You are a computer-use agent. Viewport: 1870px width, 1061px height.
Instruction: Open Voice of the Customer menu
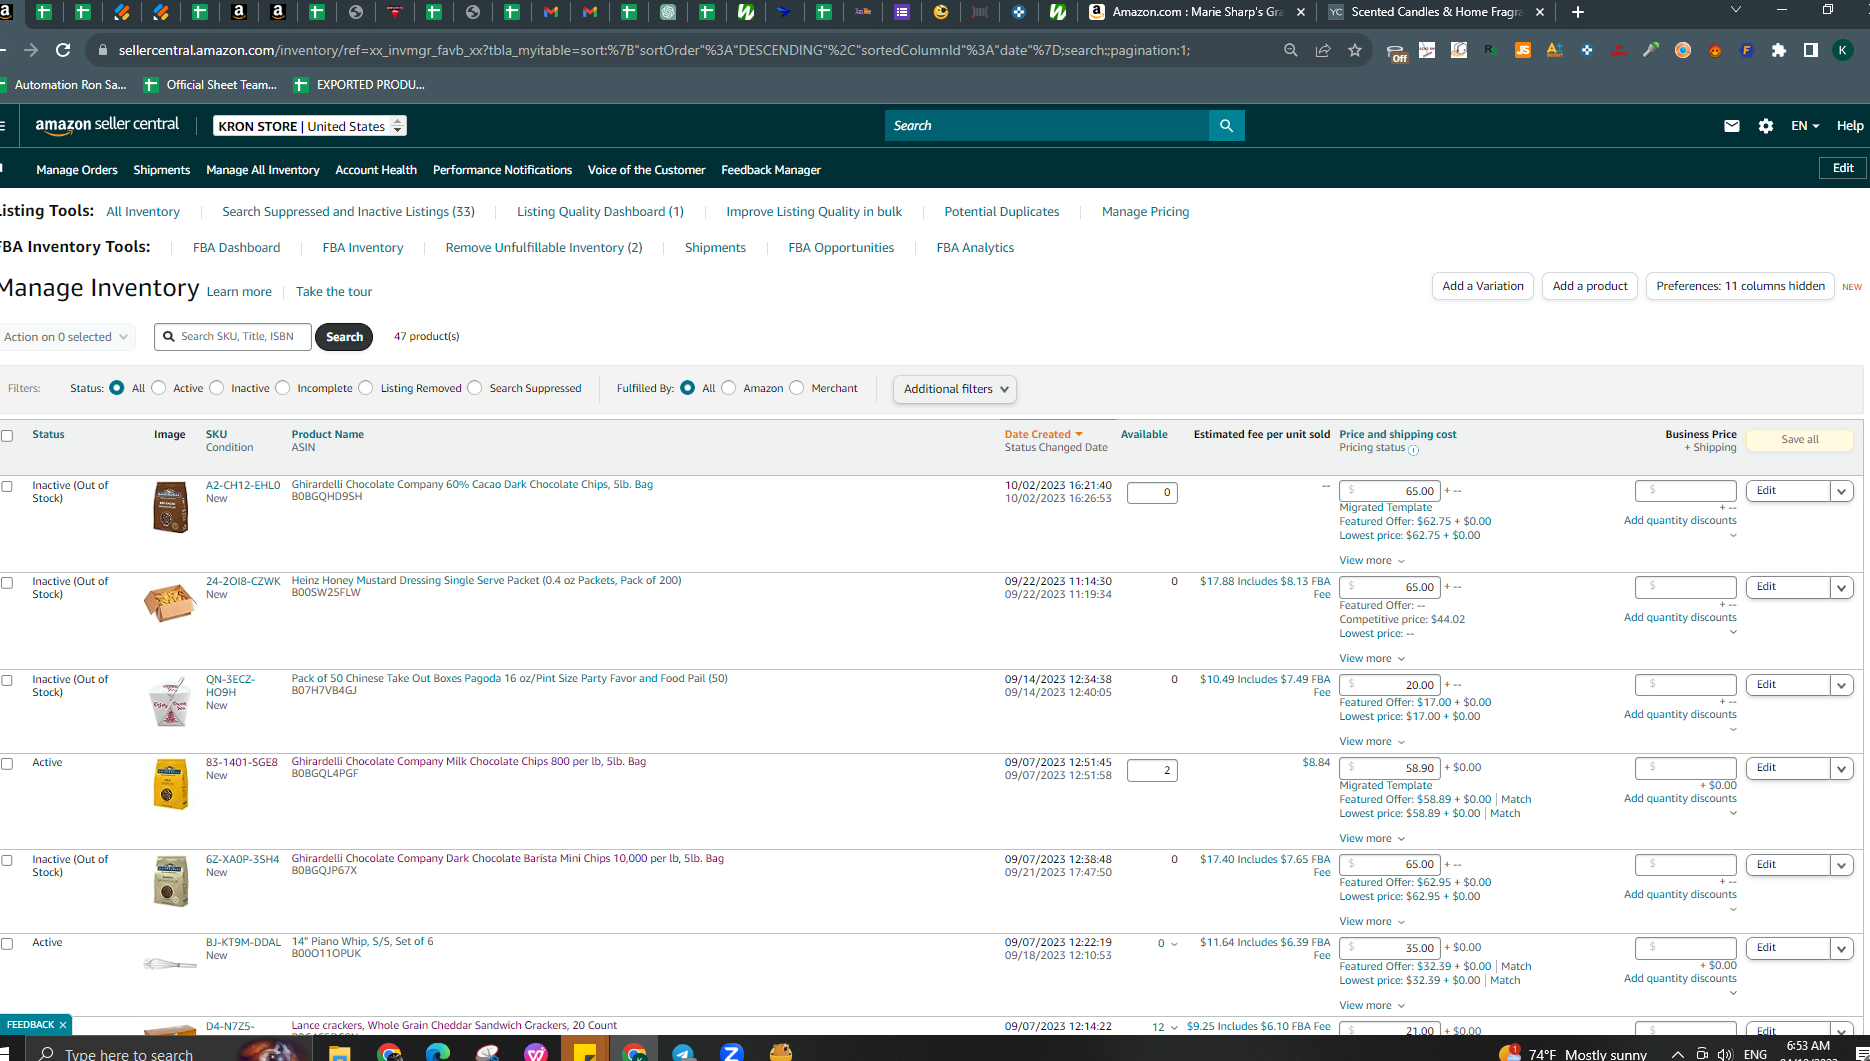tap(646, 170)
